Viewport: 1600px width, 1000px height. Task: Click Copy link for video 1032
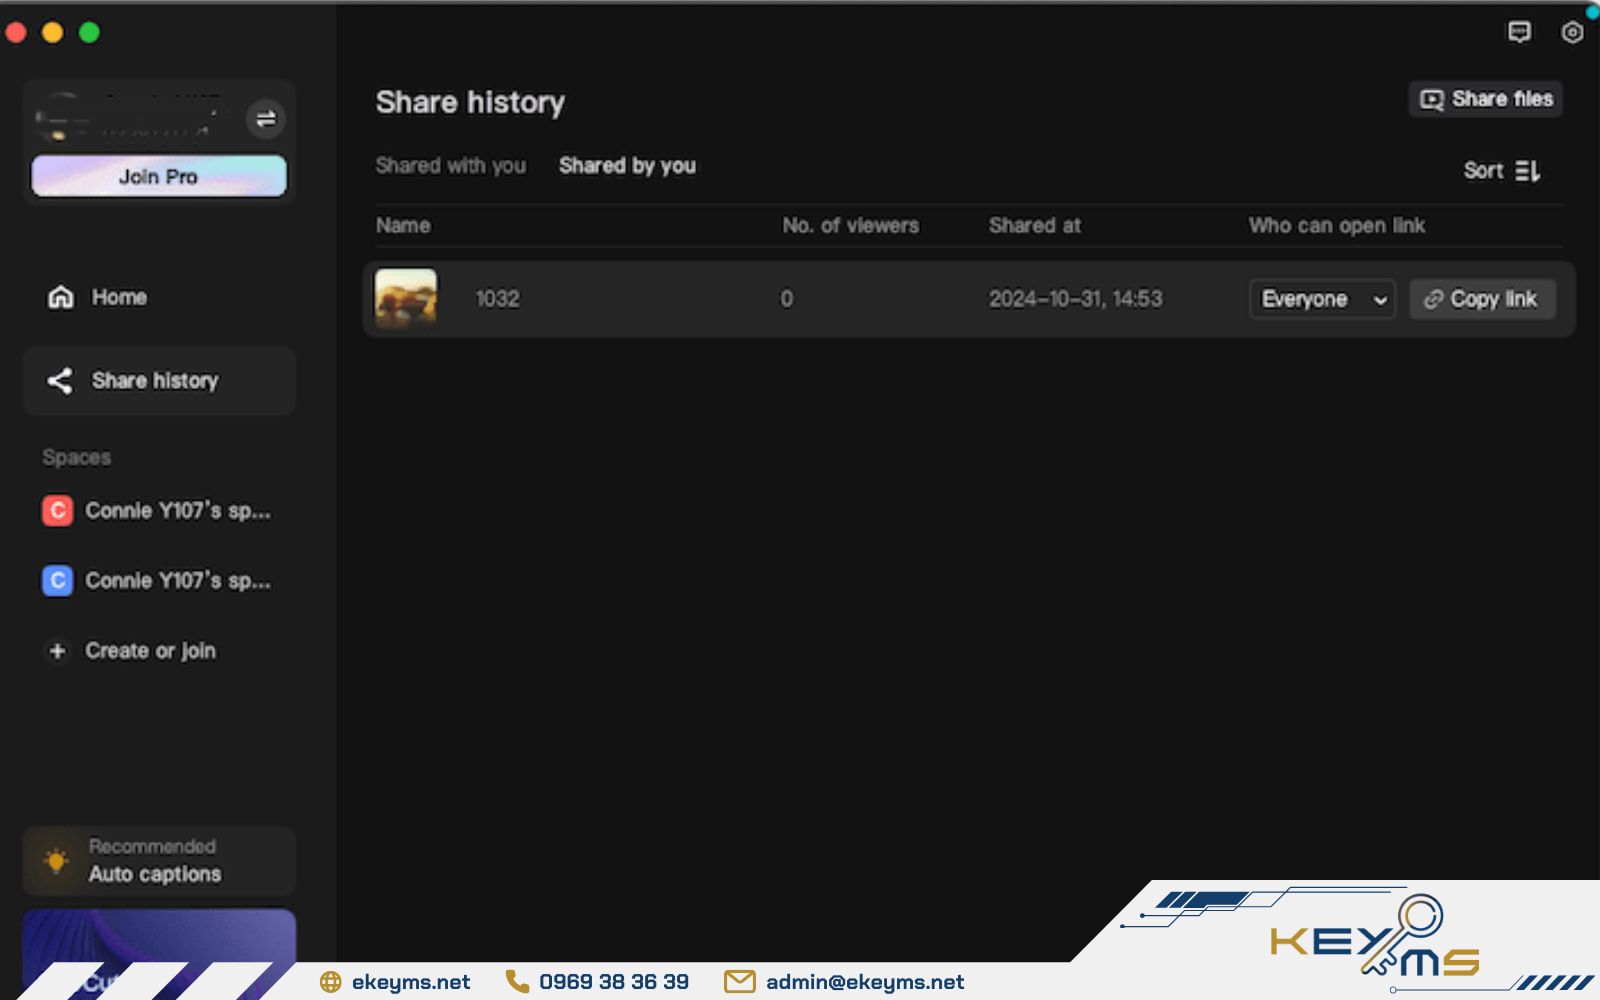(x=1481, y=298)
